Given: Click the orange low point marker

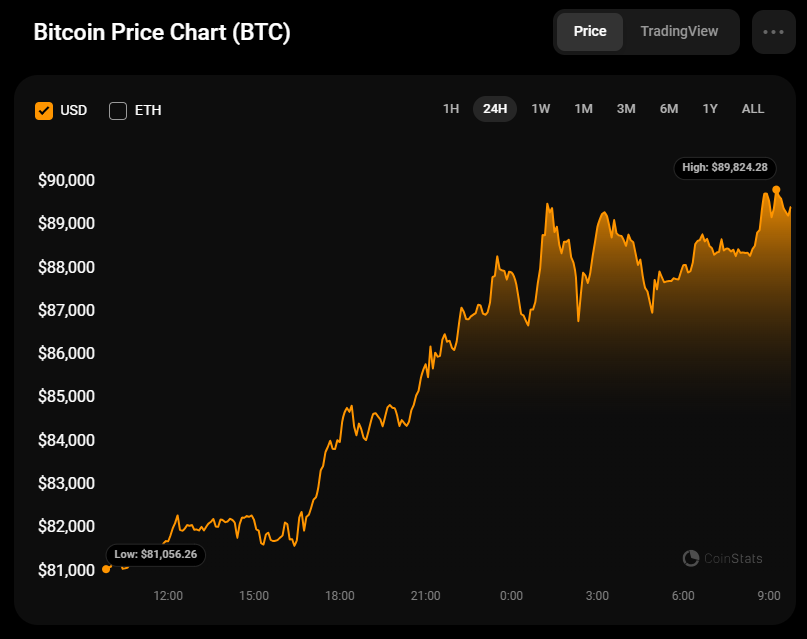Looking at the screenshot, I should click(x=106, y=569).
